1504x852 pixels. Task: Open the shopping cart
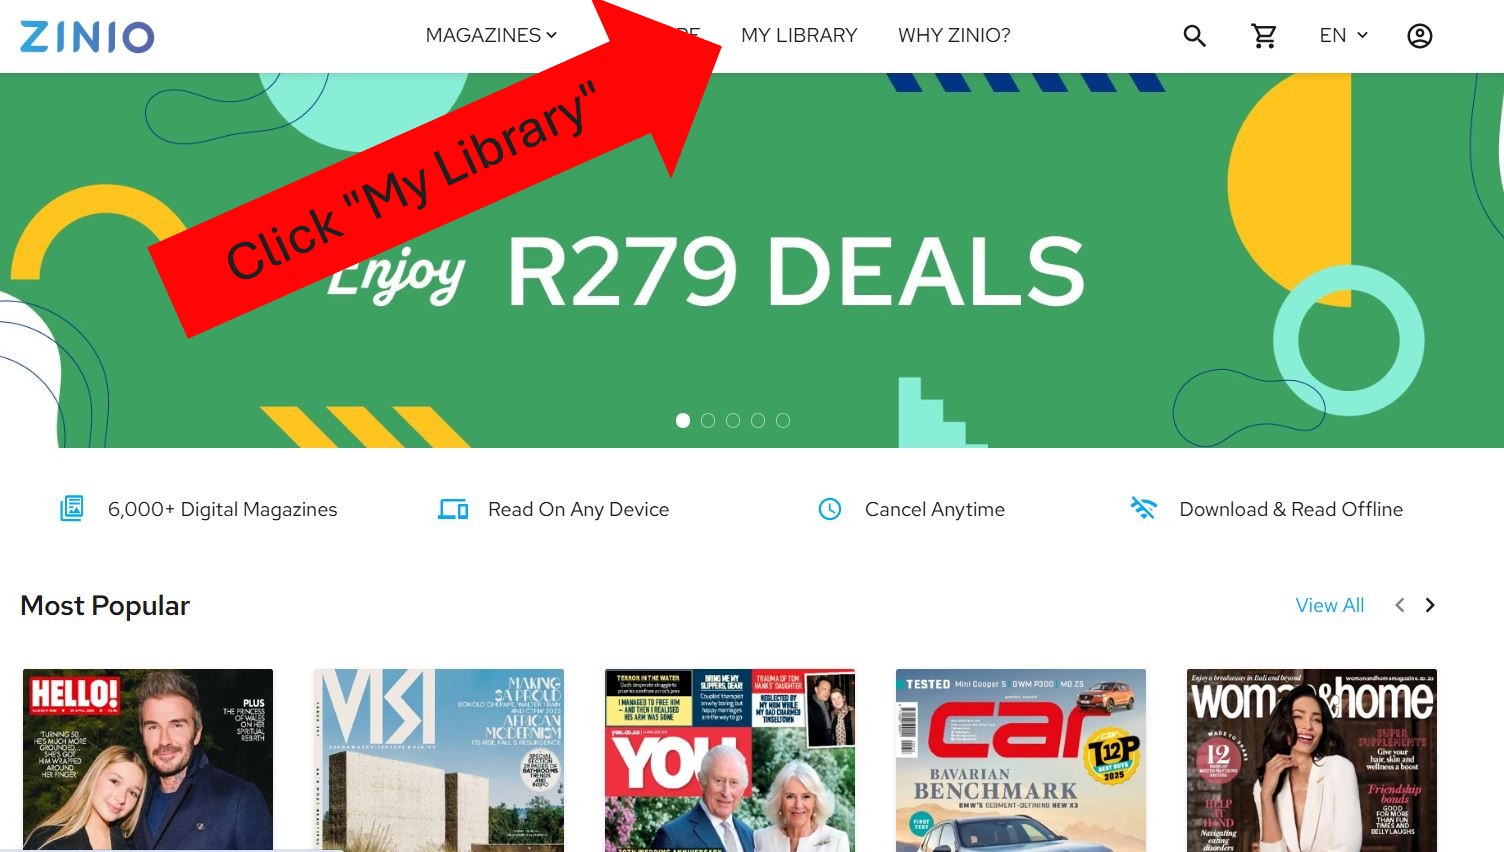pos(1264,36)
